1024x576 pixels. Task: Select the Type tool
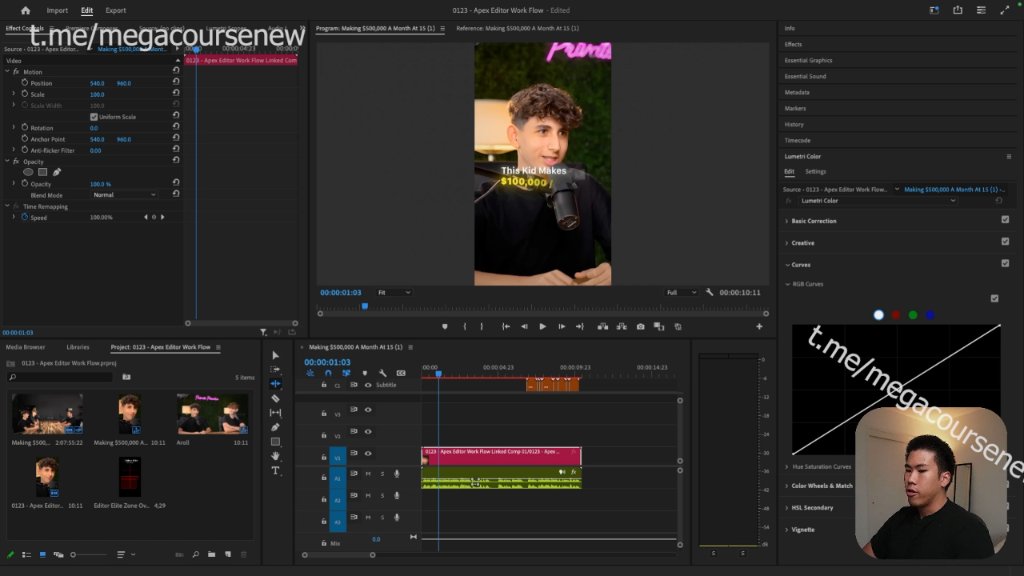coord(276,470)
